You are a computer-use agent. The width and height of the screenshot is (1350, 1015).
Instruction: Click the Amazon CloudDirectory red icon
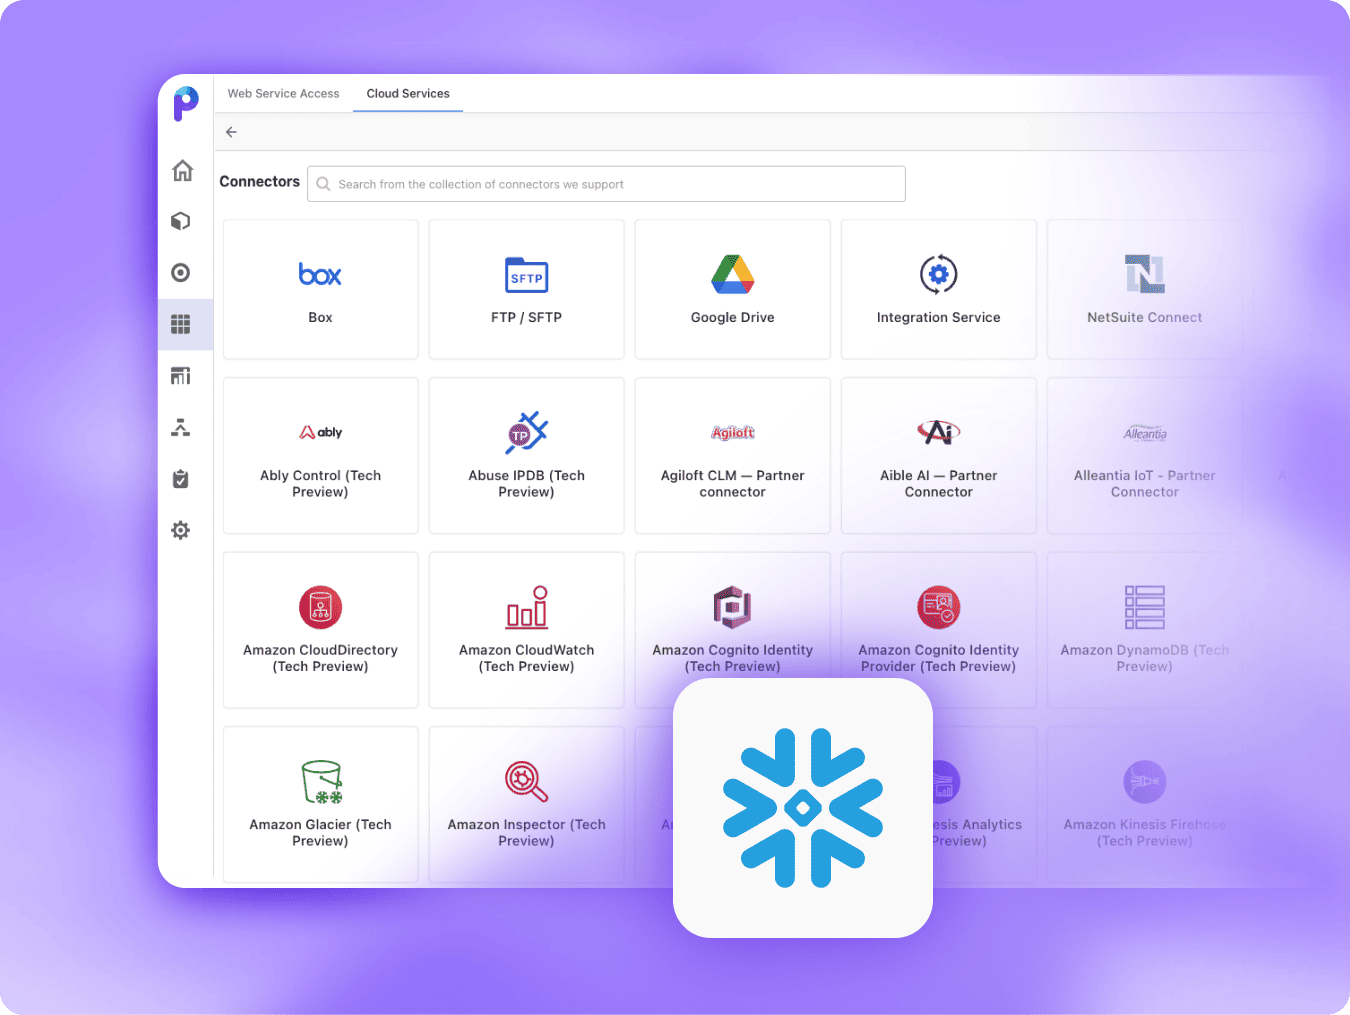tap(321, 607)
